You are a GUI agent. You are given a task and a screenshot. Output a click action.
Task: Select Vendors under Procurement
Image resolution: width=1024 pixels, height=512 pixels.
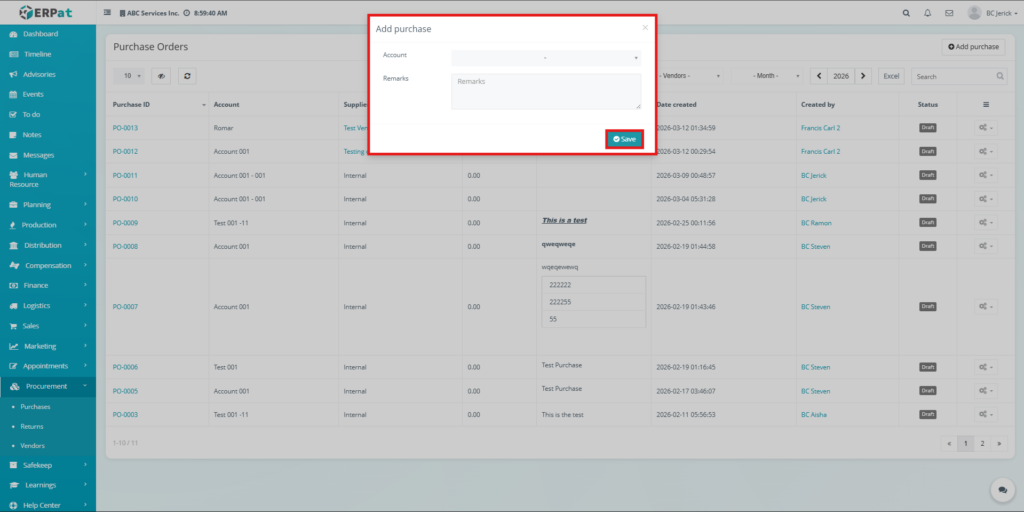click(33, 445)
